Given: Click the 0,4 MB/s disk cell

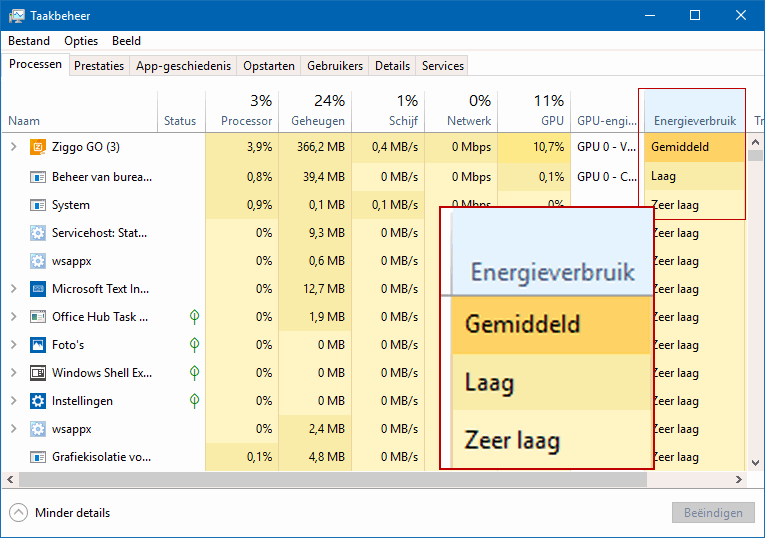Looking at the screenshot, I should pos(388,147).
